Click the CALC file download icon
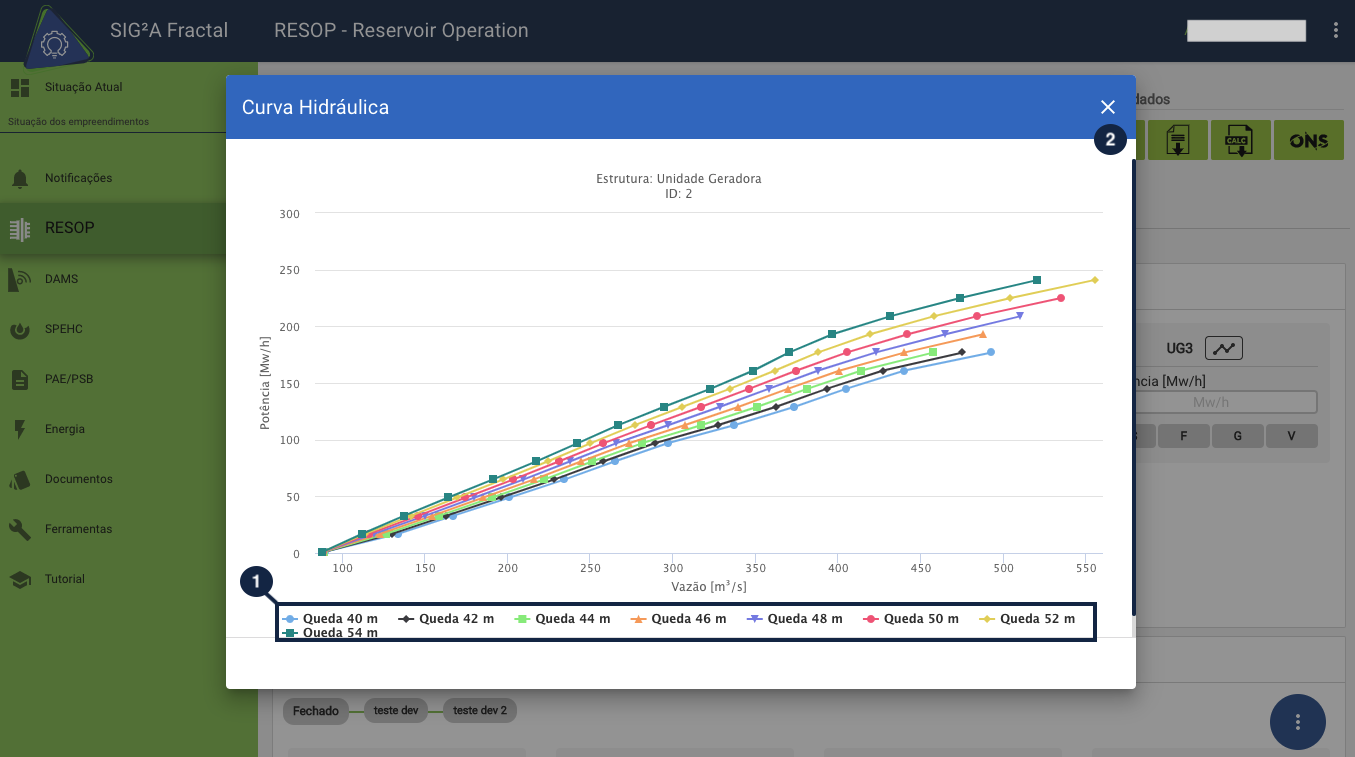 click(x=1240, y=141)
